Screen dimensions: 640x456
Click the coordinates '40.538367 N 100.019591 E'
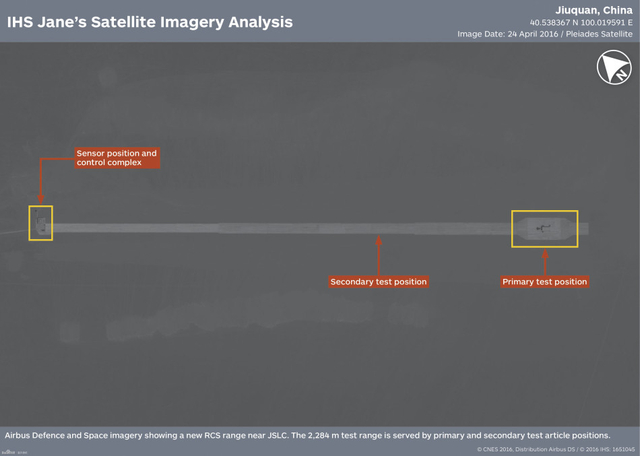click(x=581, y=22)
